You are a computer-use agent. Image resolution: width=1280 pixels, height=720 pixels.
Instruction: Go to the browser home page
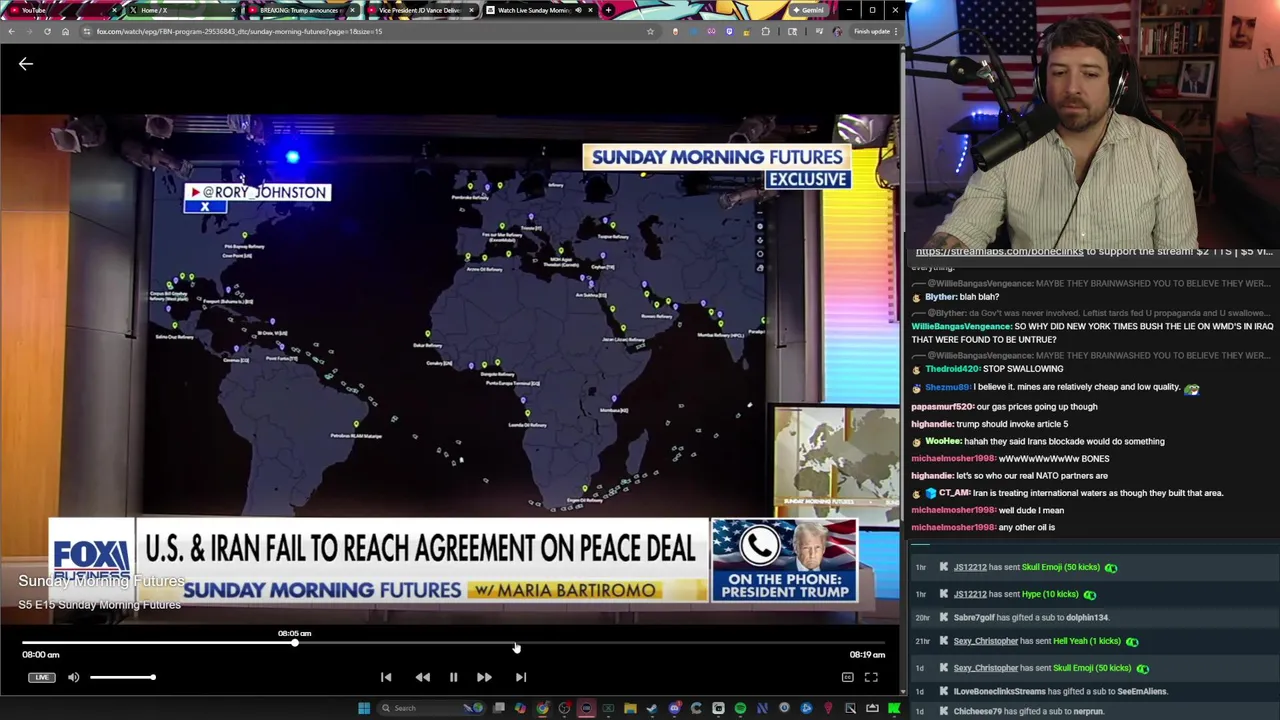click(x=65, y=31)
